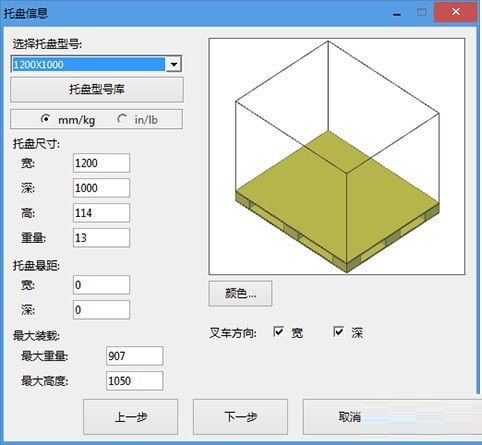Cancel with the 取消 button
This screenshot has width=482, height=445.
[x=350, y=417]
